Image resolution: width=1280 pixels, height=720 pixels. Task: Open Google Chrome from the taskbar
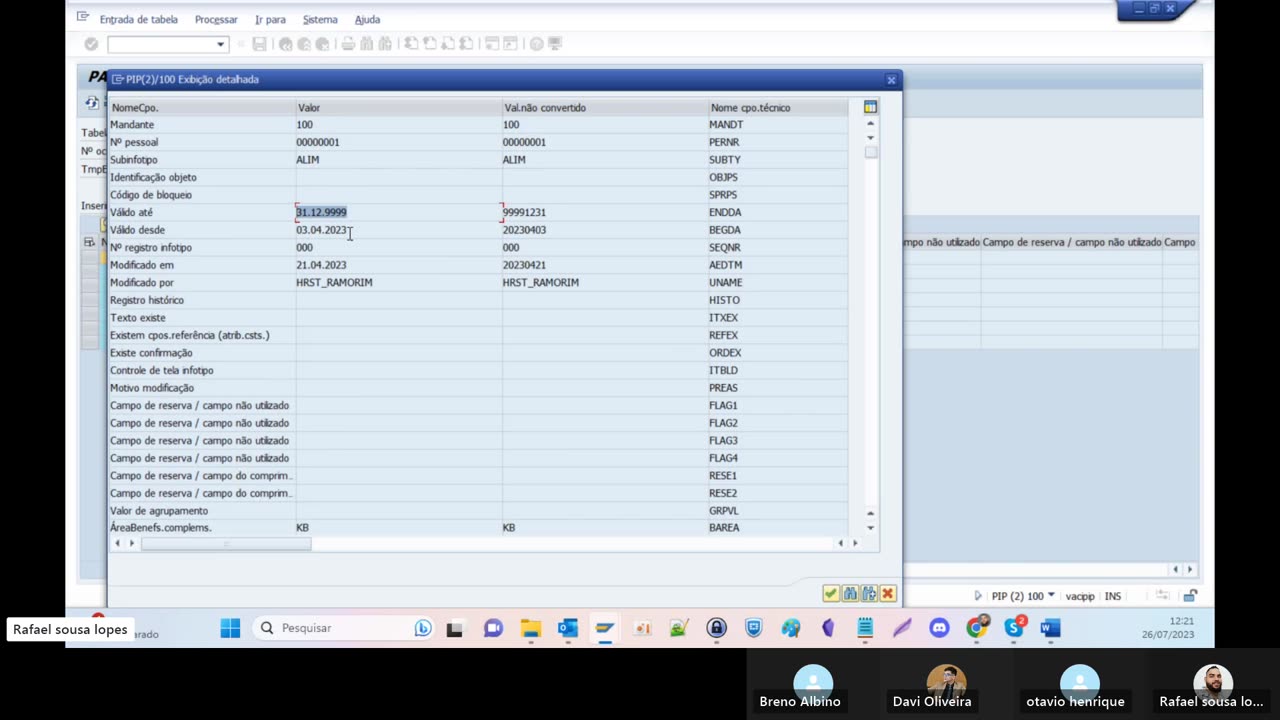coord(976,628)
